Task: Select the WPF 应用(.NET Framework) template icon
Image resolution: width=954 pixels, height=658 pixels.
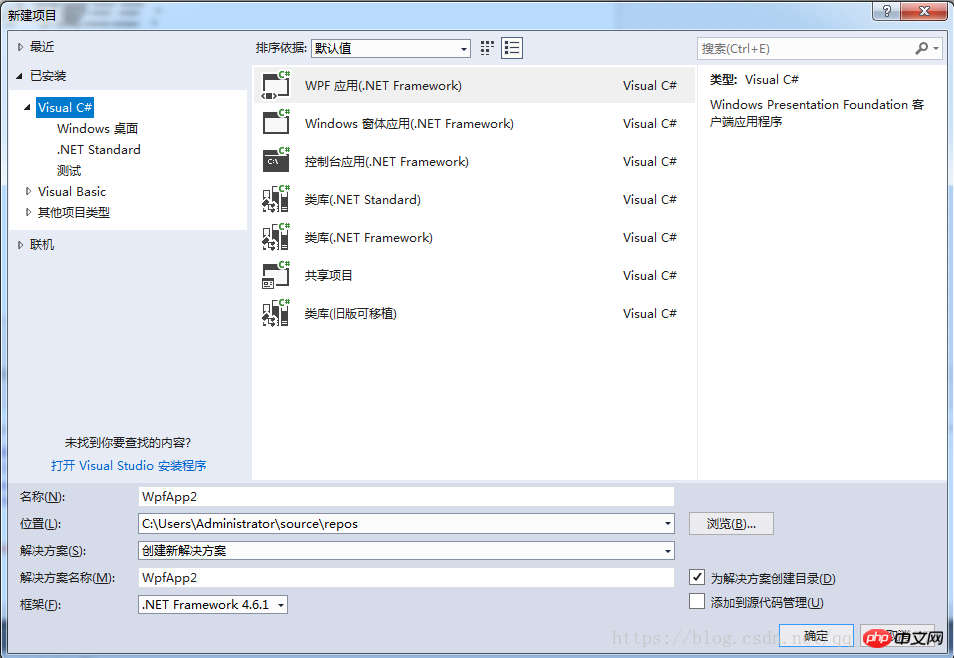Action: [x=276, y=85]
